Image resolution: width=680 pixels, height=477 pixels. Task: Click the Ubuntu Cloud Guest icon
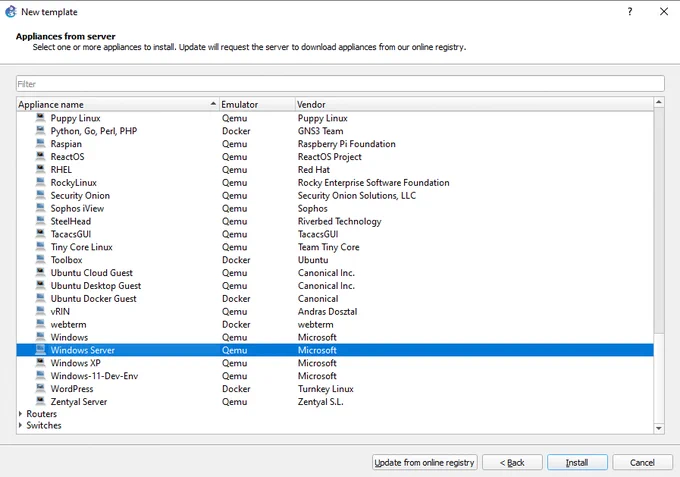tap(40, 272)
